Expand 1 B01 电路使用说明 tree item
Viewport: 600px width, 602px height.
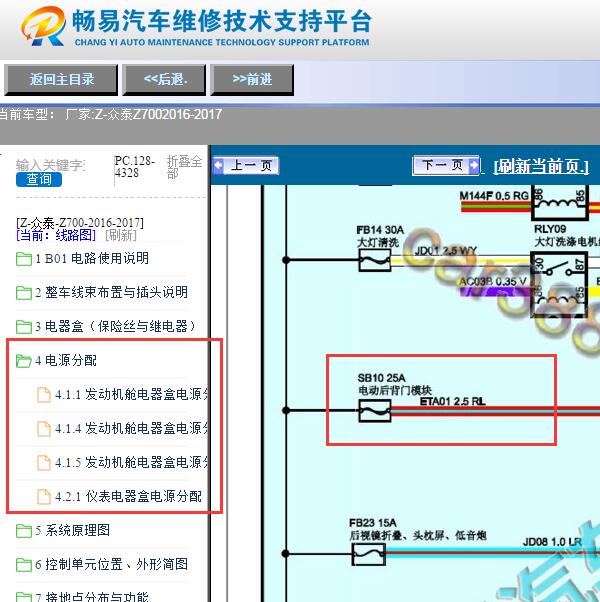coord(92,258)
